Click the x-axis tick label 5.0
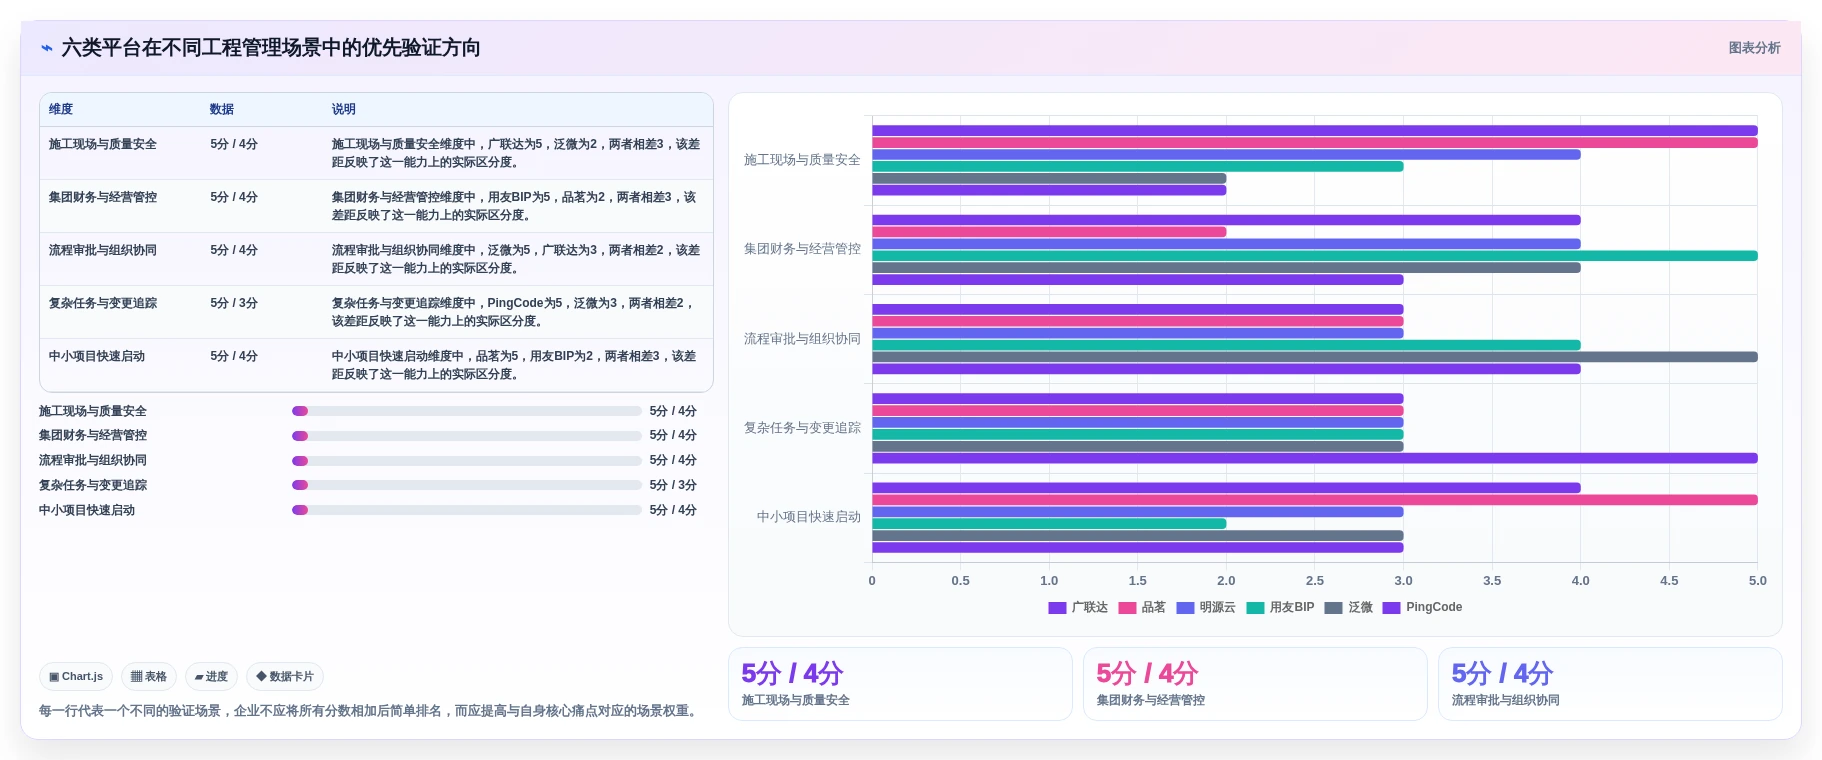This screenshot has height=760, width=1822. 1758,581
